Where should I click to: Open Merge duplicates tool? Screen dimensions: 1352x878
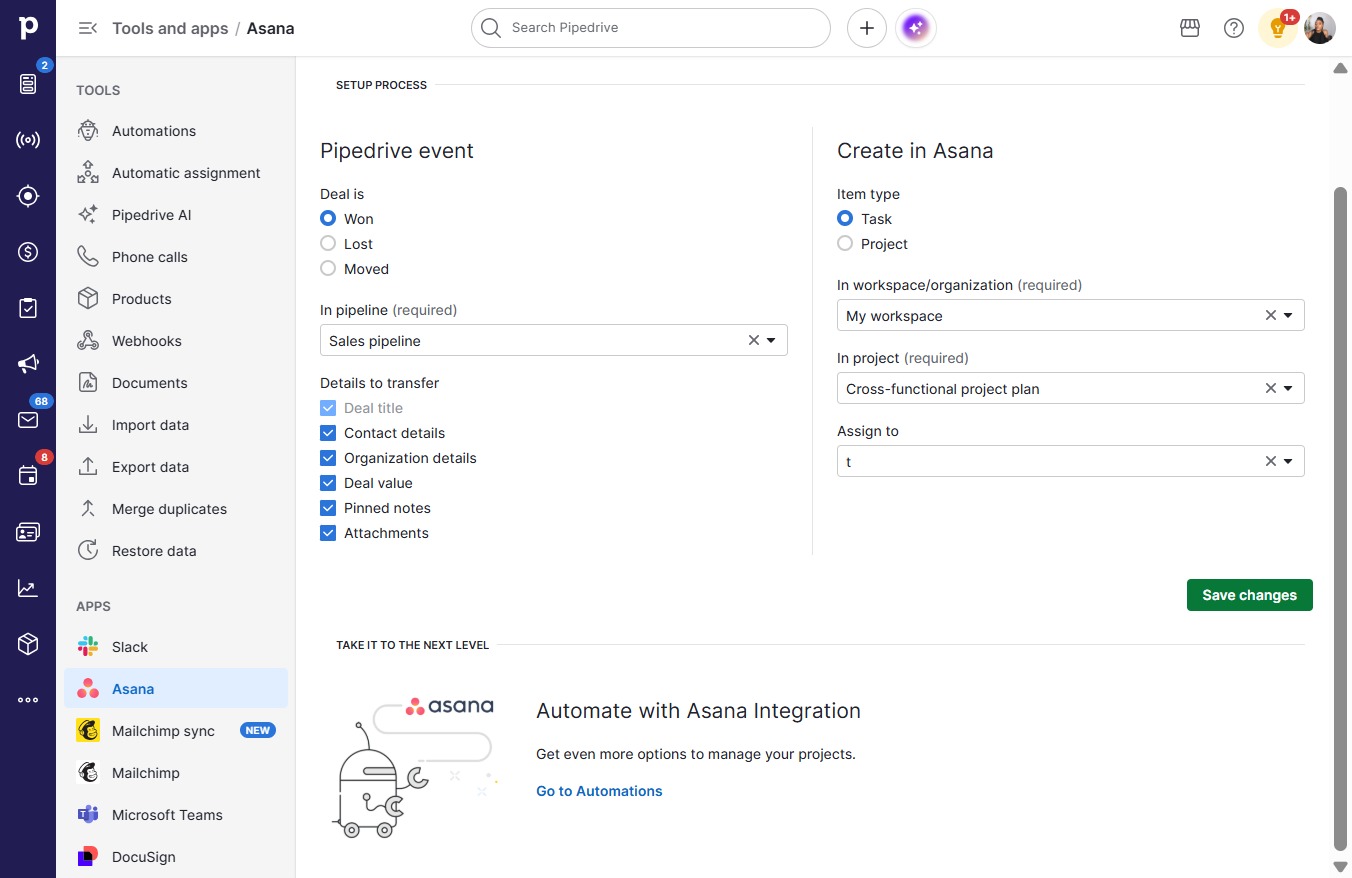176,509
